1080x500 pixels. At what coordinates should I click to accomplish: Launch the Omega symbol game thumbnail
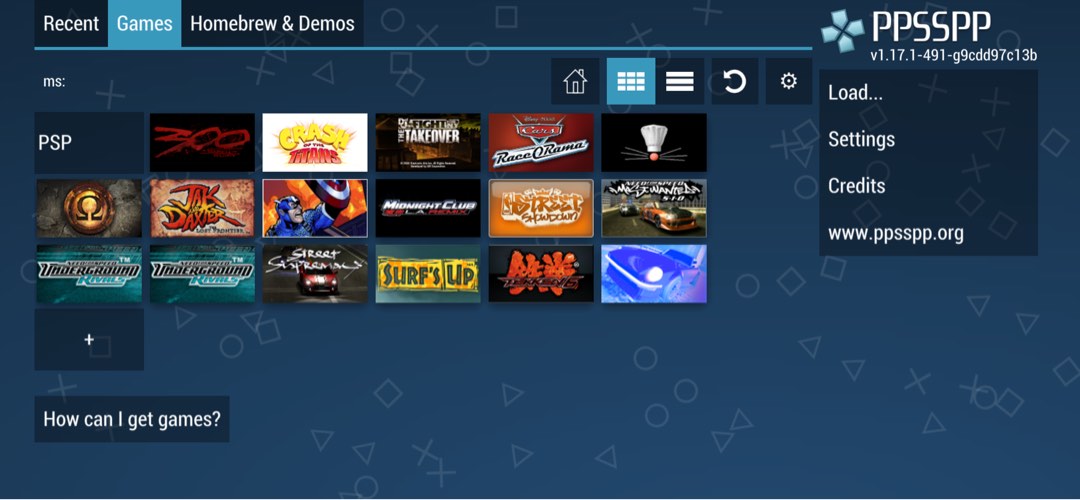89,208
